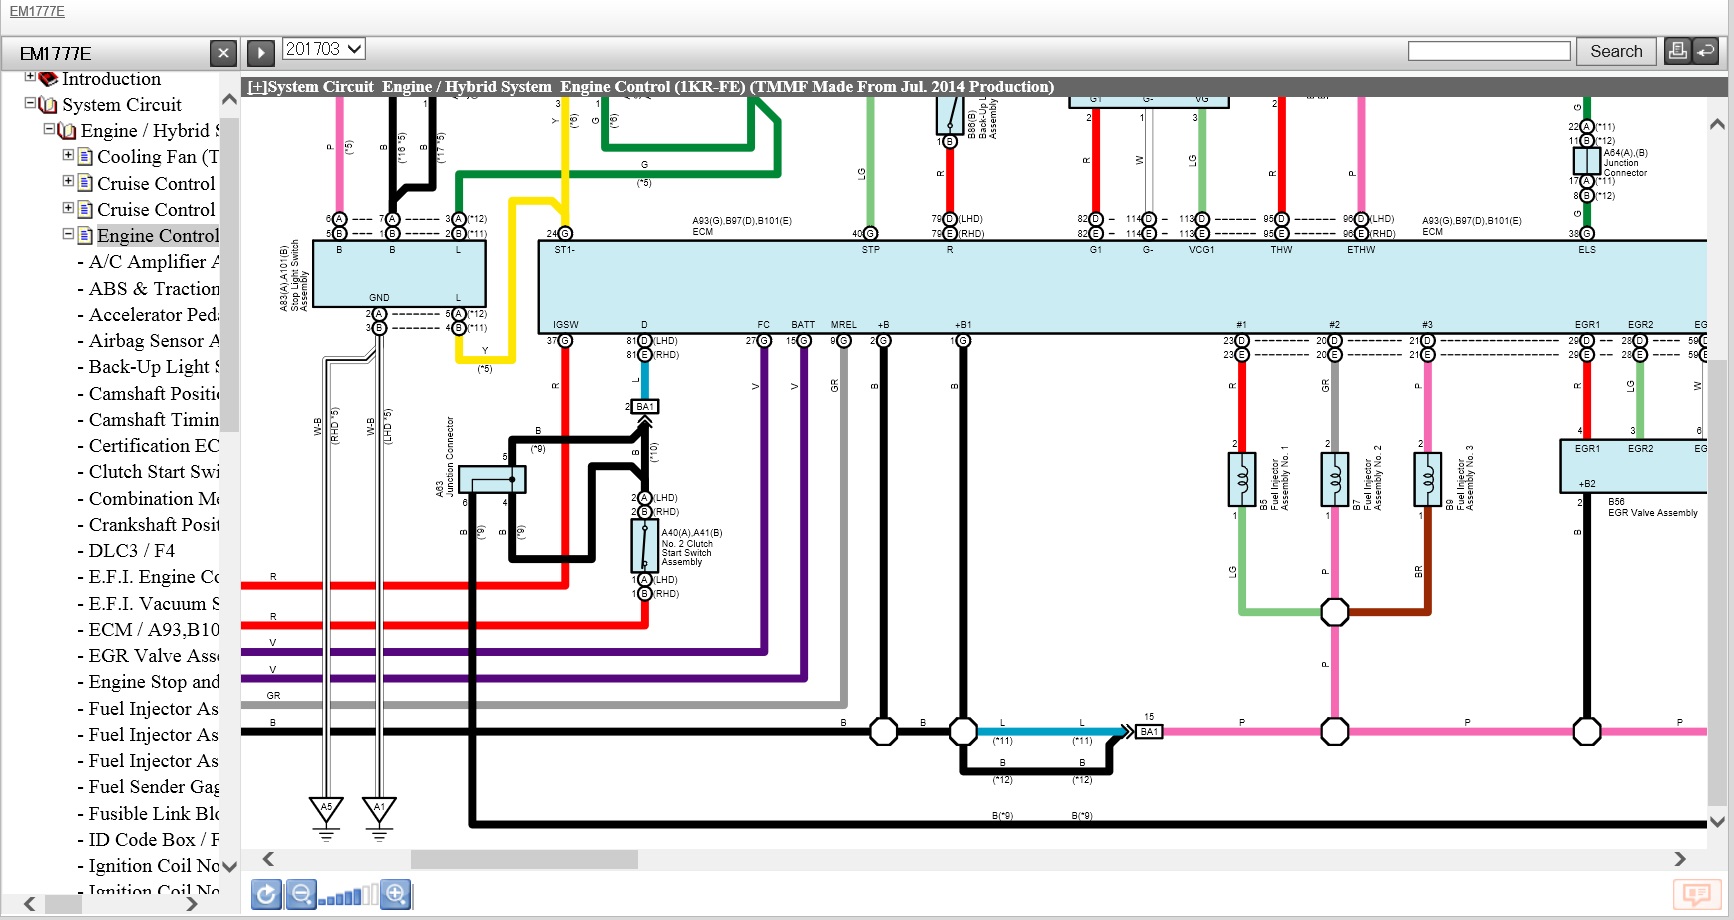
Task: Expand the Introduction tree node
Action: 30,76
